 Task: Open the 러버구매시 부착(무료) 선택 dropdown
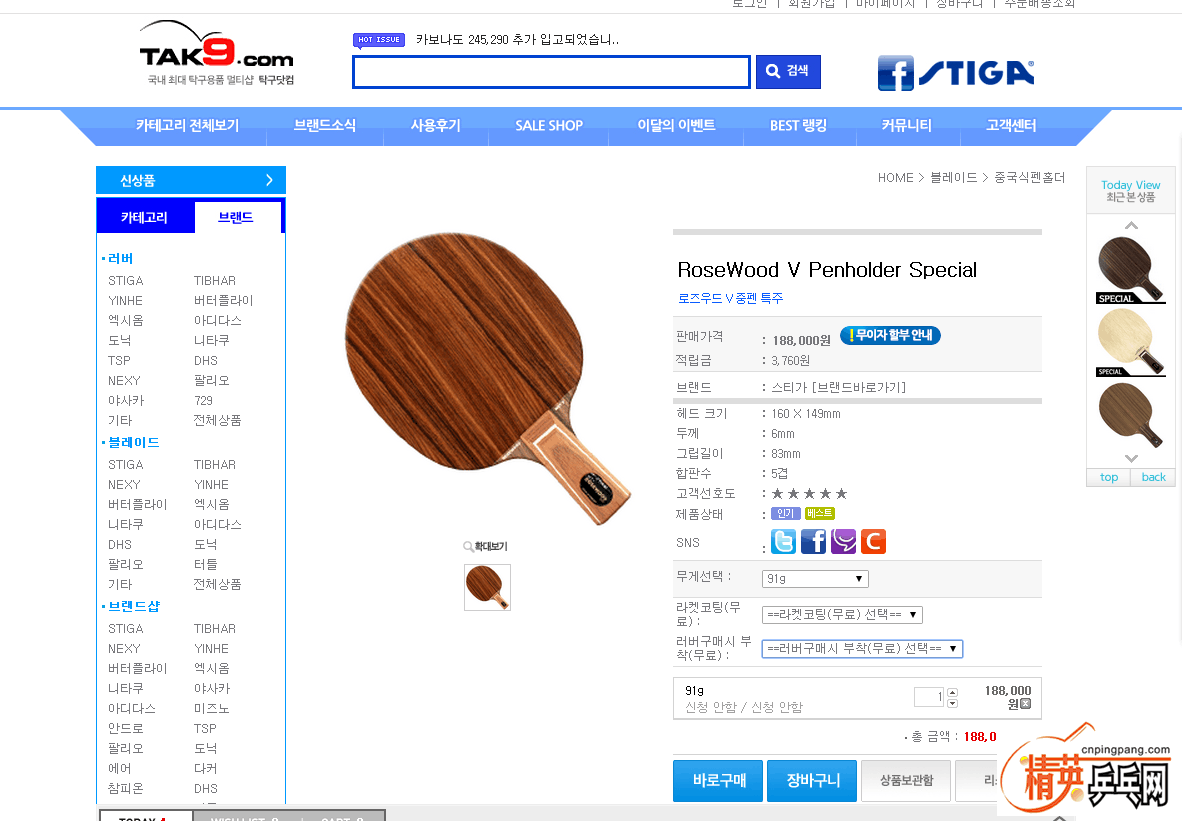pos(862,648)
